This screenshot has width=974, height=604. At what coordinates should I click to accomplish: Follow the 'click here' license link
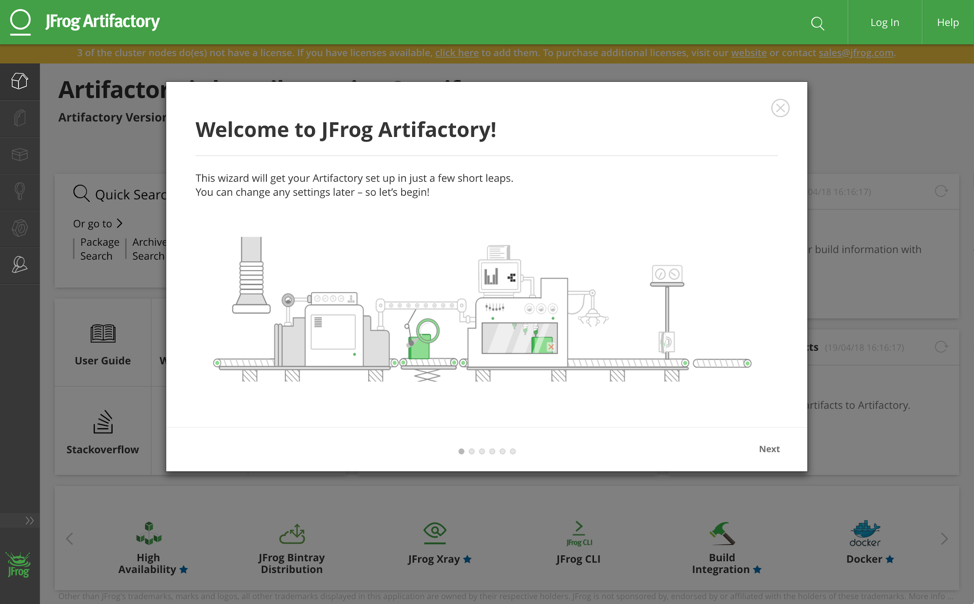pos(457,53)
